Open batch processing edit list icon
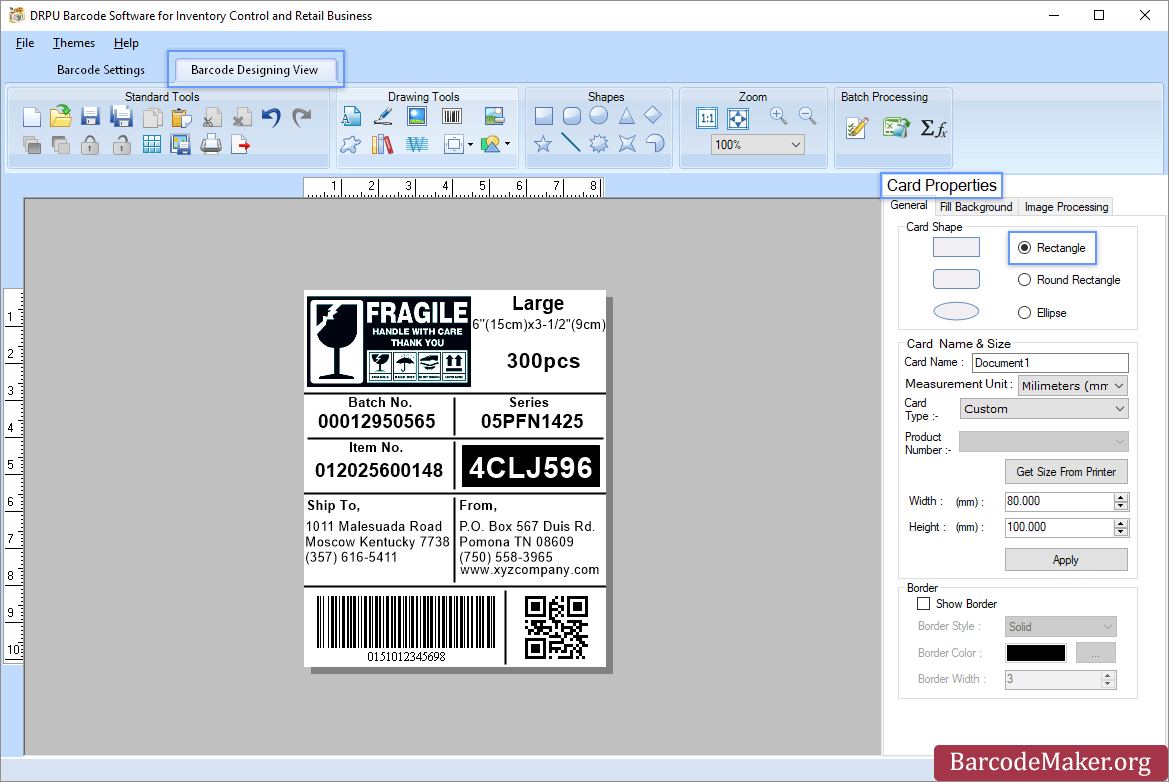This screenshot has height=782, width=1169. pos(857,128)
